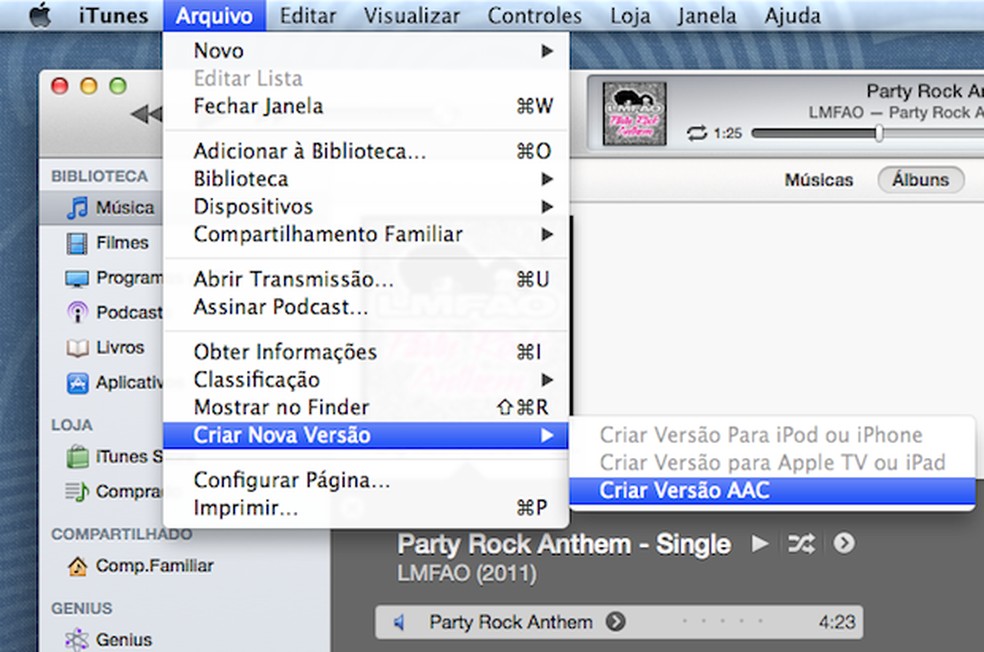This screenshot has width=984, height=652.
Task: Toggle shuffle next to album title
Action: click(801, 544)
